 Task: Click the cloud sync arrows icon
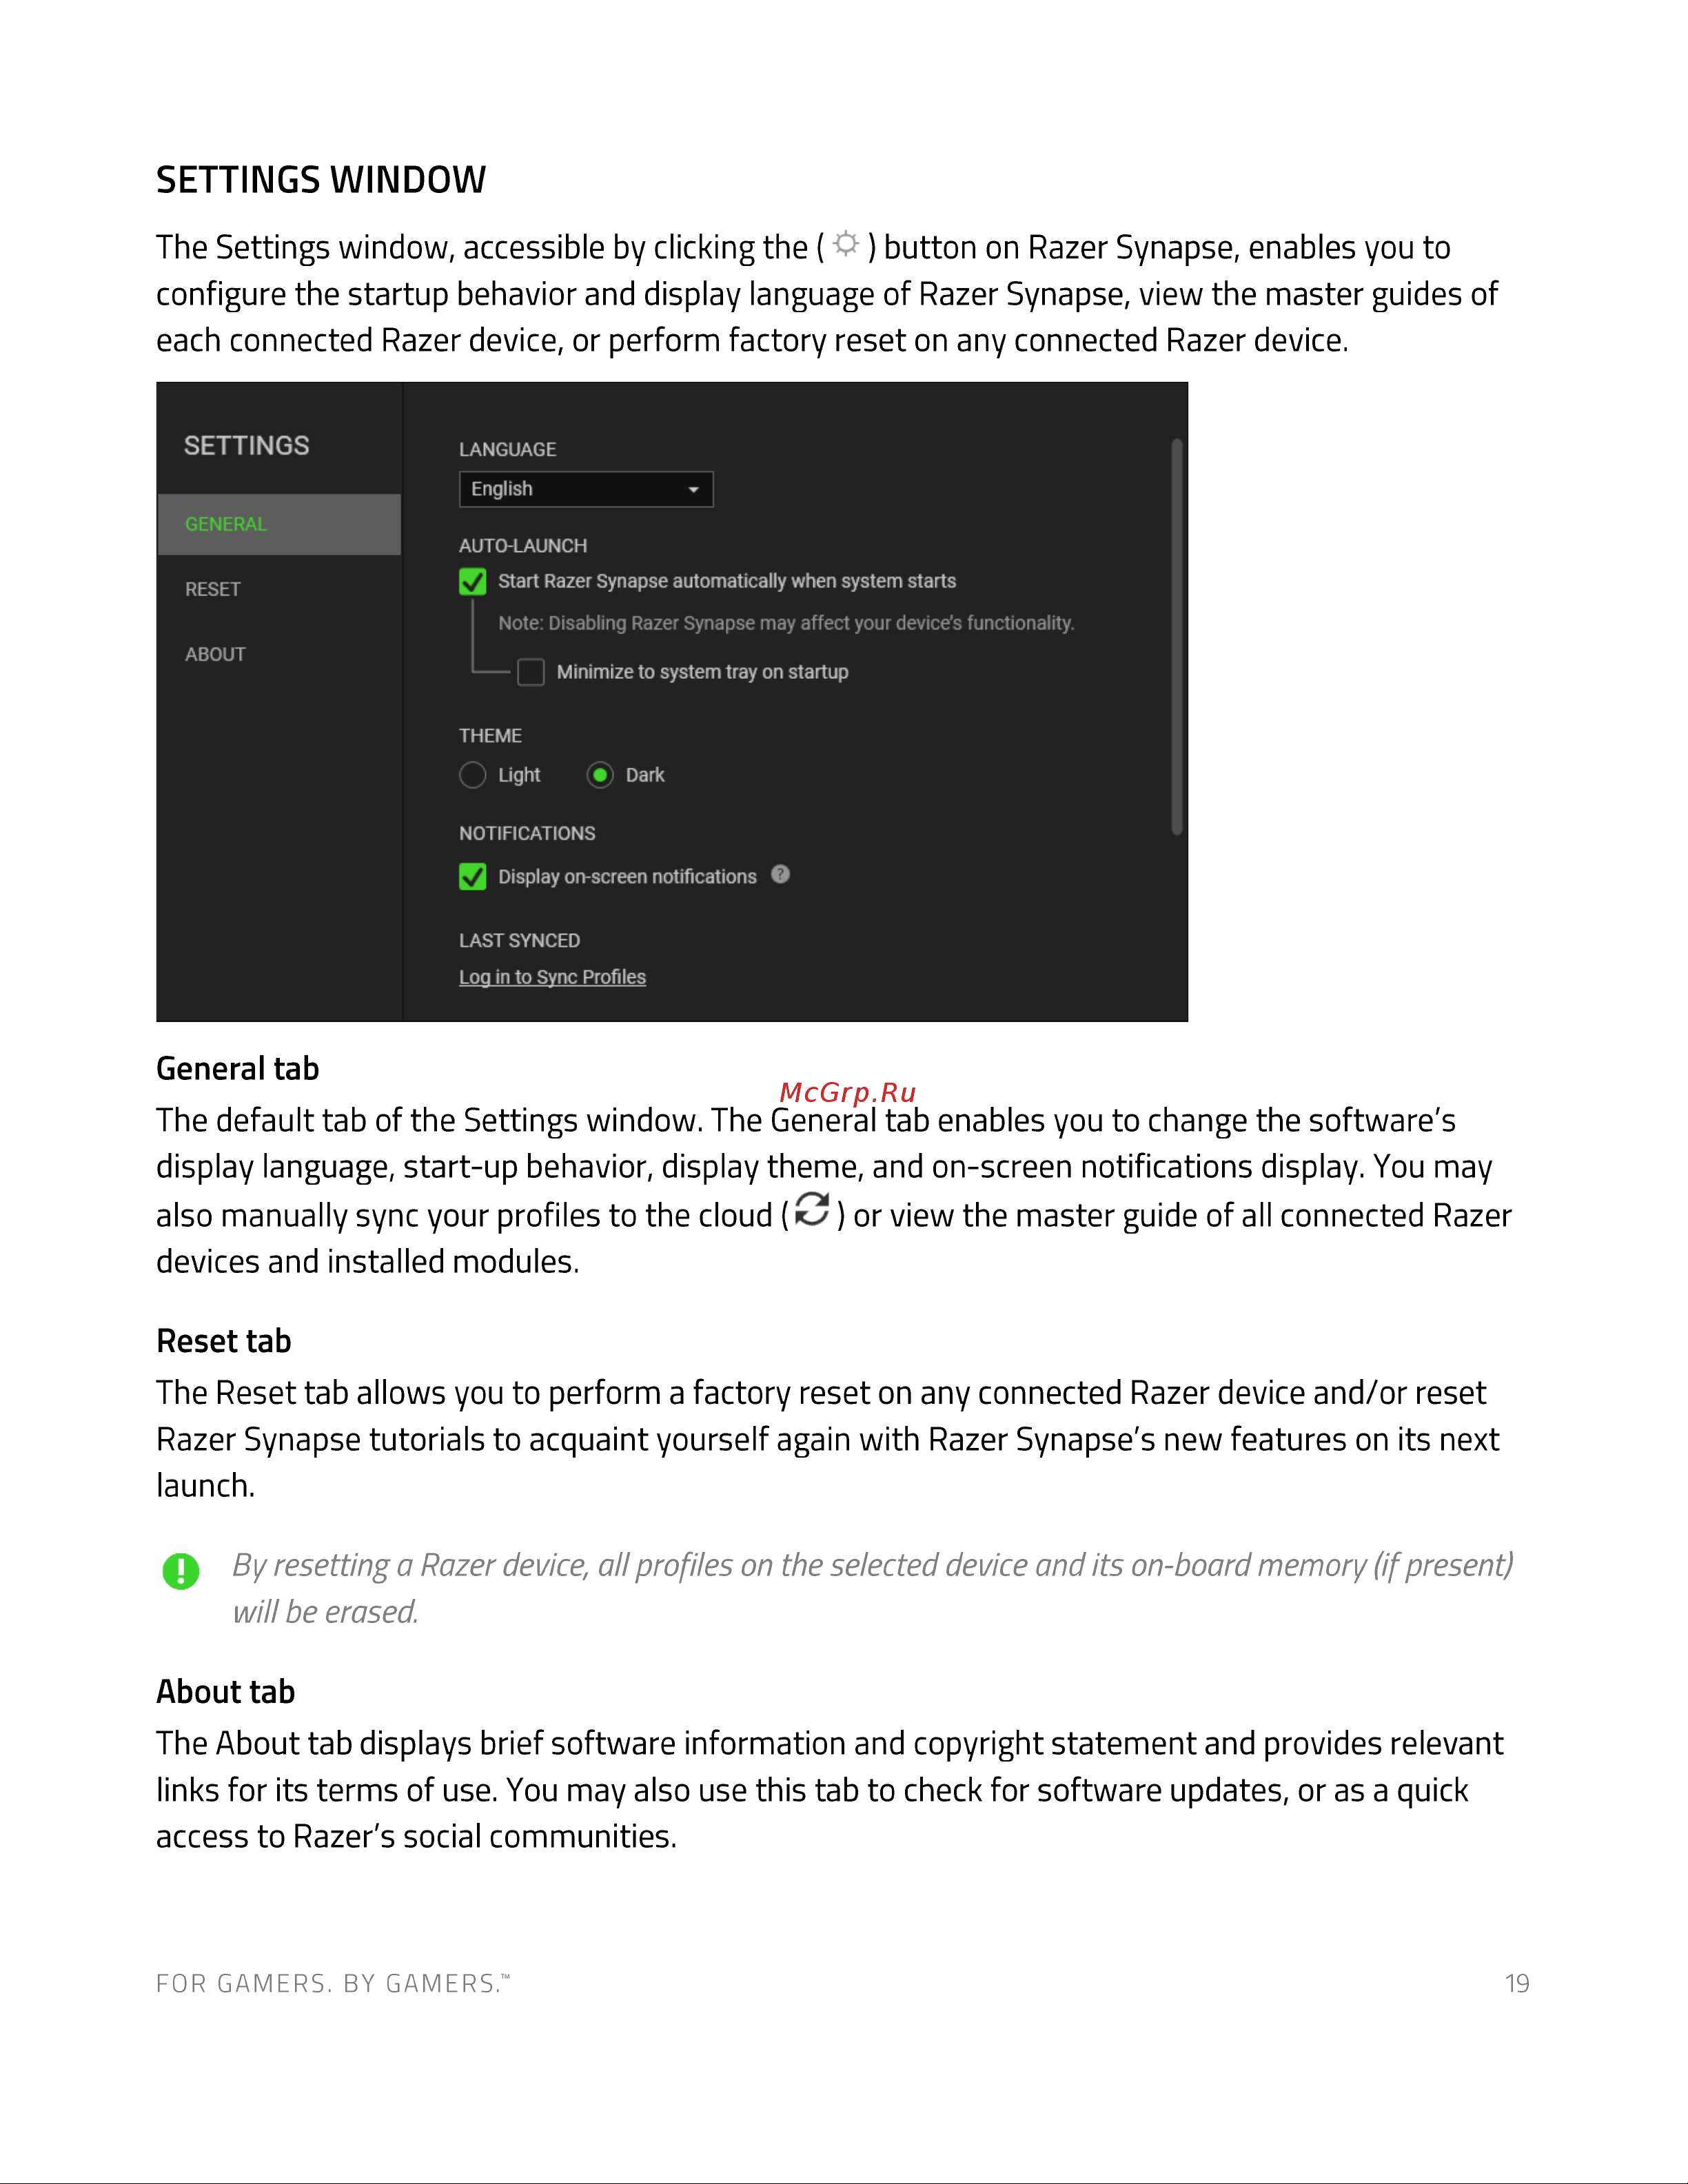(812, 1210)
